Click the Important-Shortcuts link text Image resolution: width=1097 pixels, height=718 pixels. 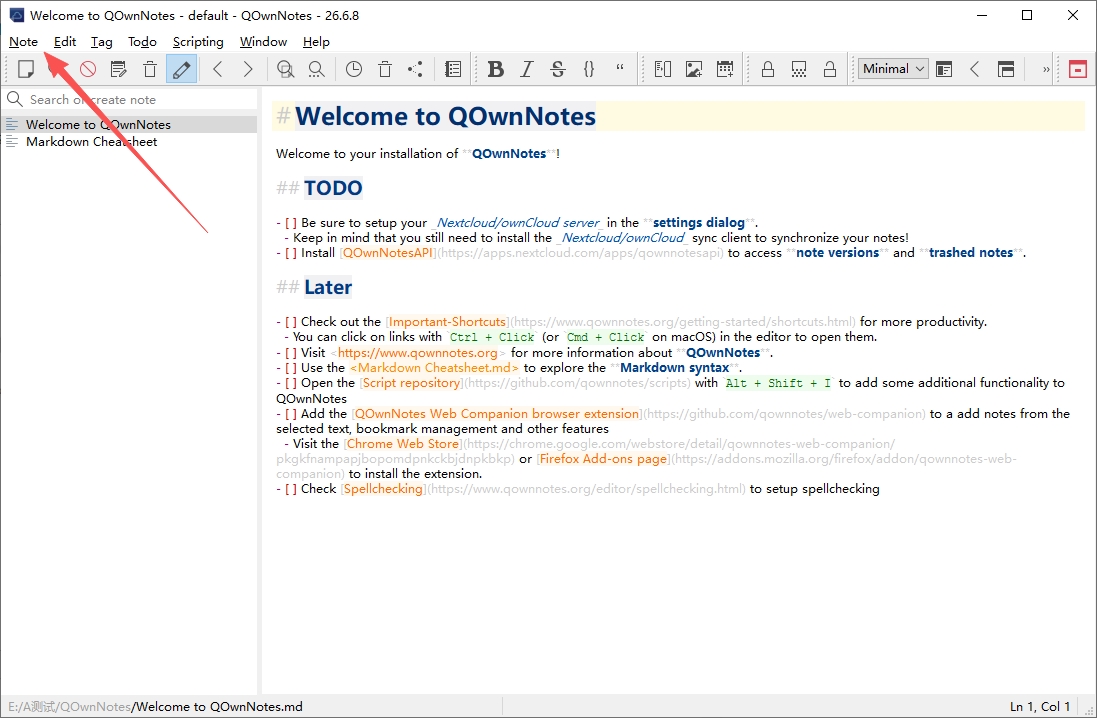(447, 322)
